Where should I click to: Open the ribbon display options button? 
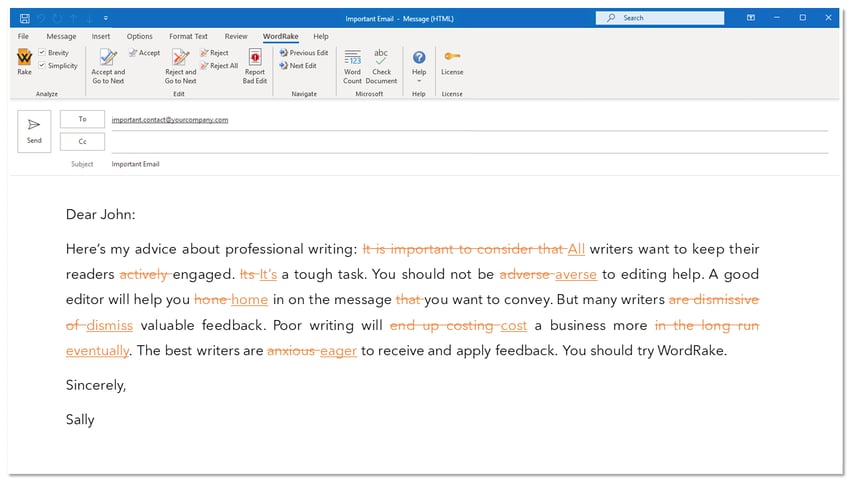click(751, 18)
